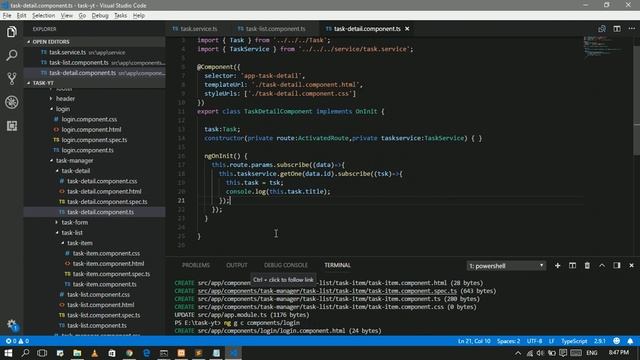Click the Ln 21, Col 10 status item

click(x=474, y=341)
